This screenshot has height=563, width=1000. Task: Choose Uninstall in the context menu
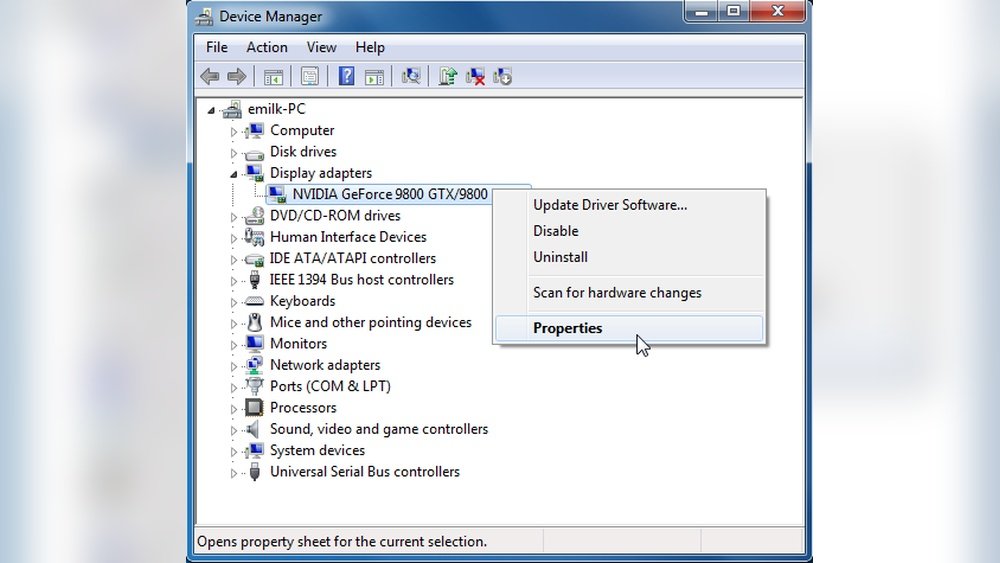coord(560,257)
